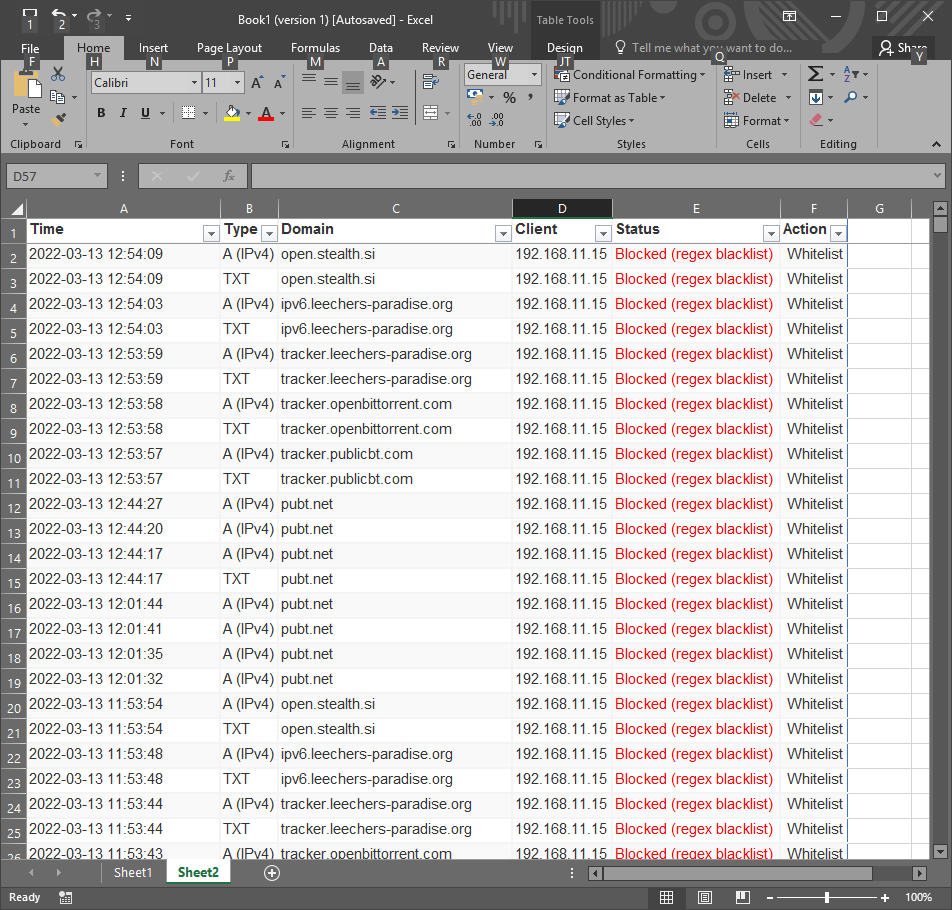Click the Undo arrow in title bar
952x910 pixels.
[58, 14]
